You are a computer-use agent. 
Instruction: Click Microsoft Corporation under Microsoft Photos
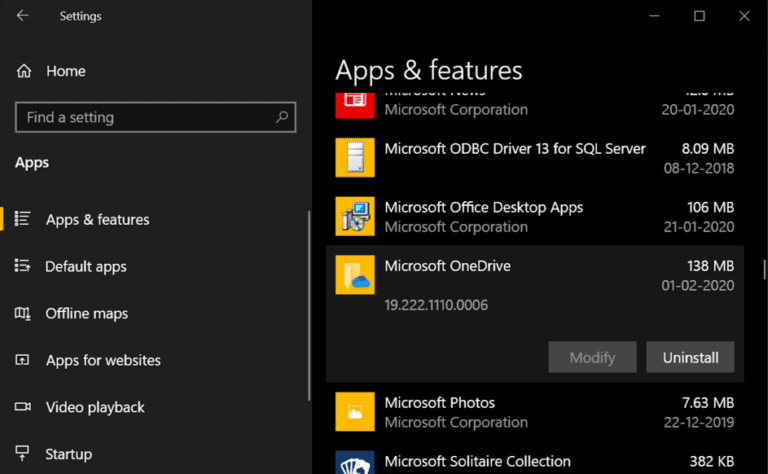point(456,422)
